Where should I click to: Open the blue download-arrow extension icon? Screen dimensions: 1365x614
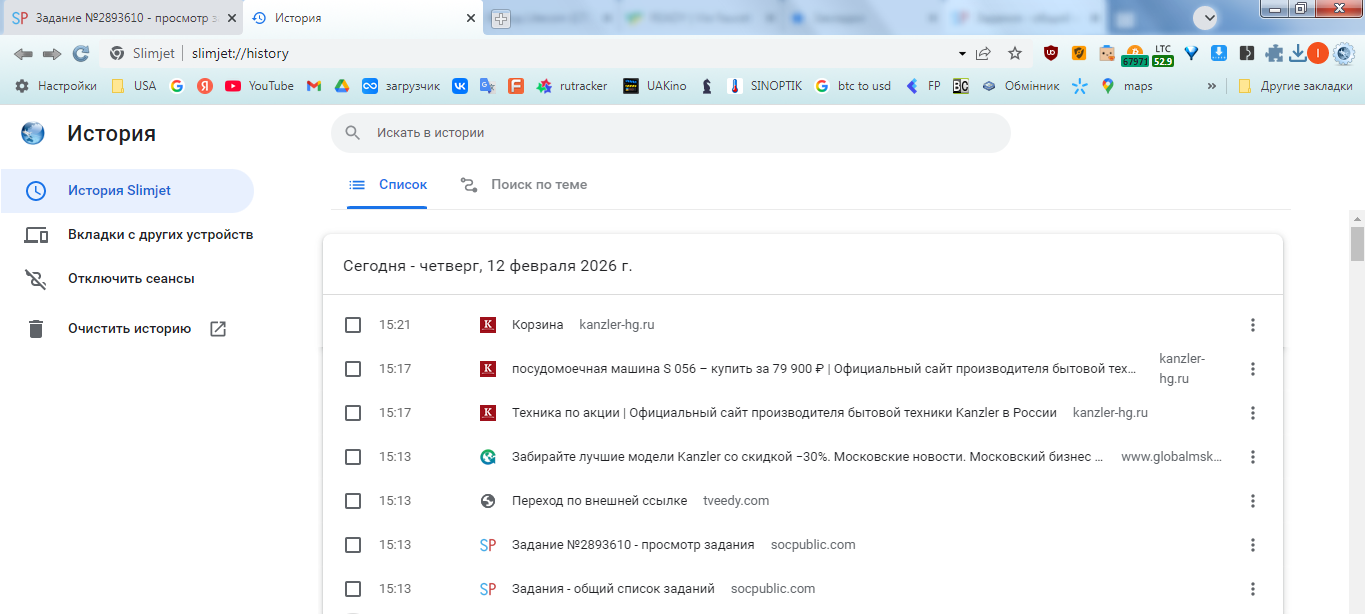[1219, 53]
